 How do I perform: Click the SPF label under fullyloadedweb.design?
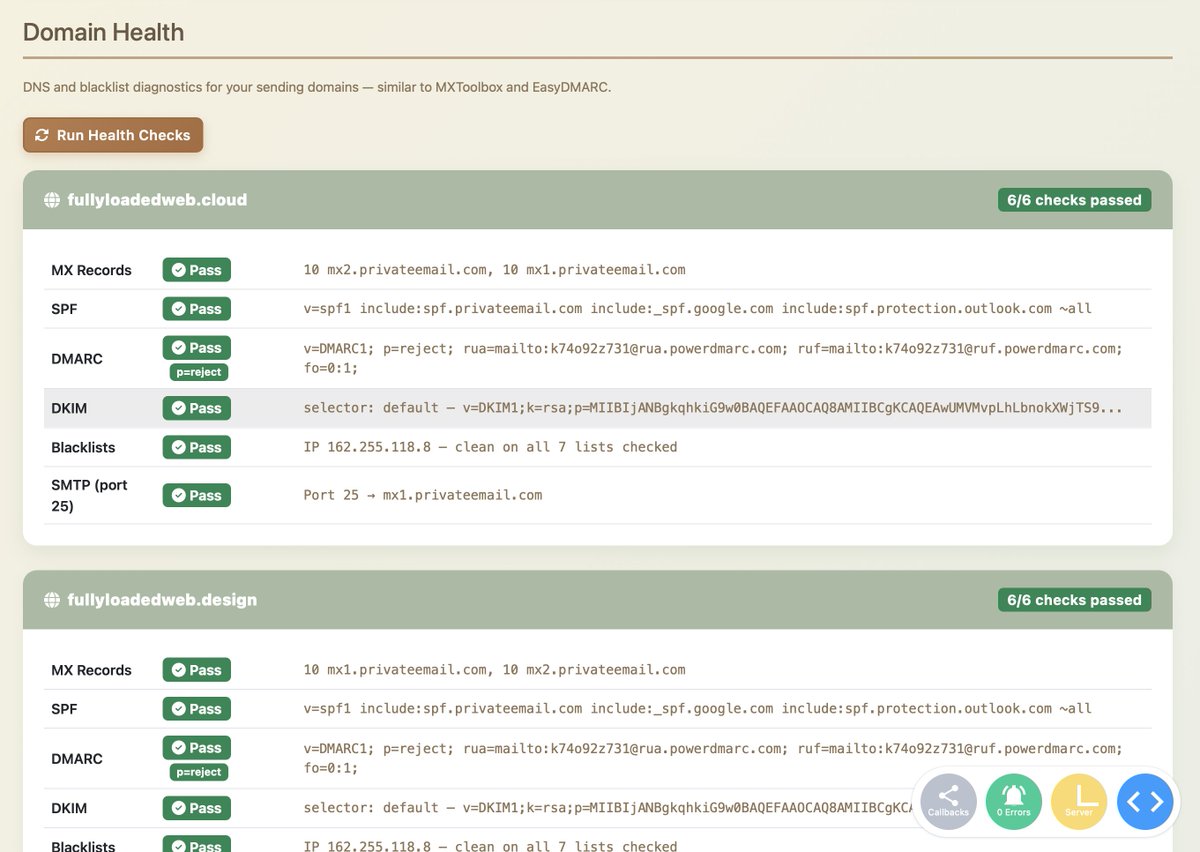(x=64, y=709)
